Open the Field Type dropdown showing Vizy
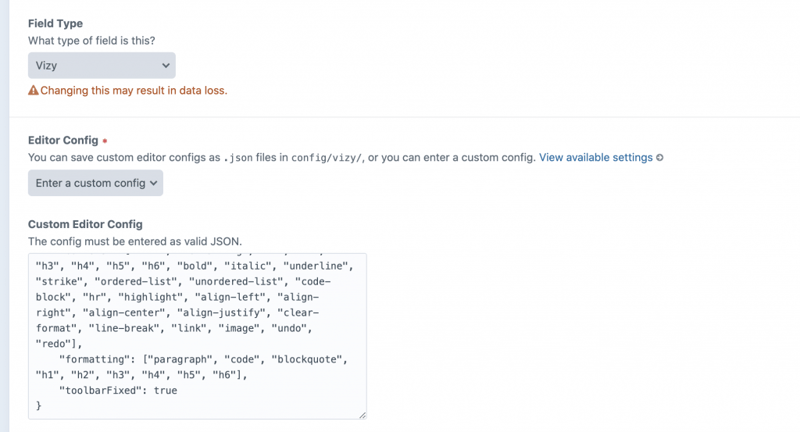The width and height of the screenshot is (800, 432). click(x=100, y=65)
